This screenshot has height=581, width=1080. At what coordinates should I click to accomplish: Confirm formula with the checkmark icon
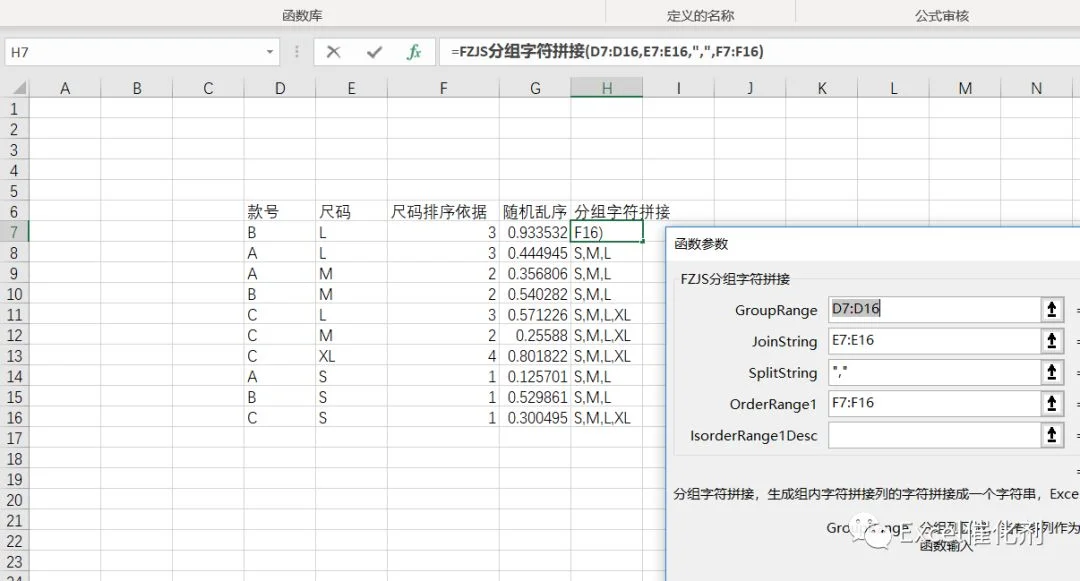pyautogui.click(x=374, y=52)
